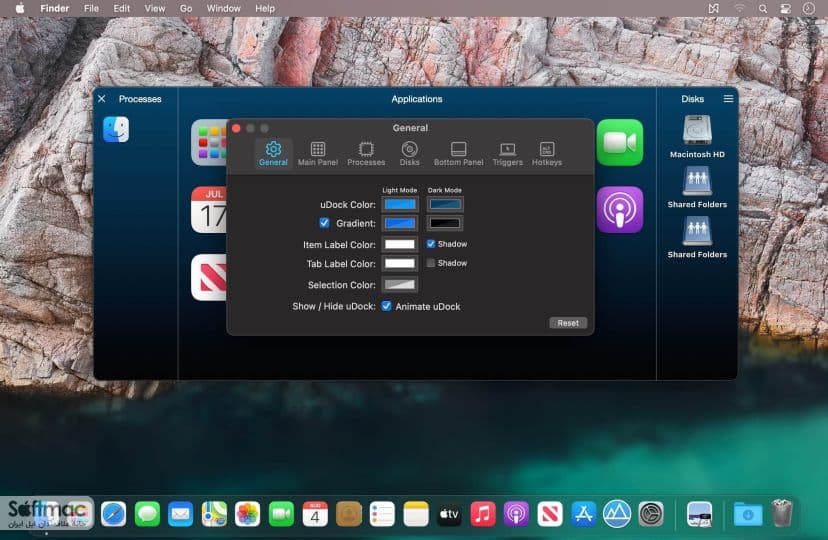Open the Dark Mode Gradient color well
The image size is (828, 540).
pyautogui.click(x=445, y=223)
